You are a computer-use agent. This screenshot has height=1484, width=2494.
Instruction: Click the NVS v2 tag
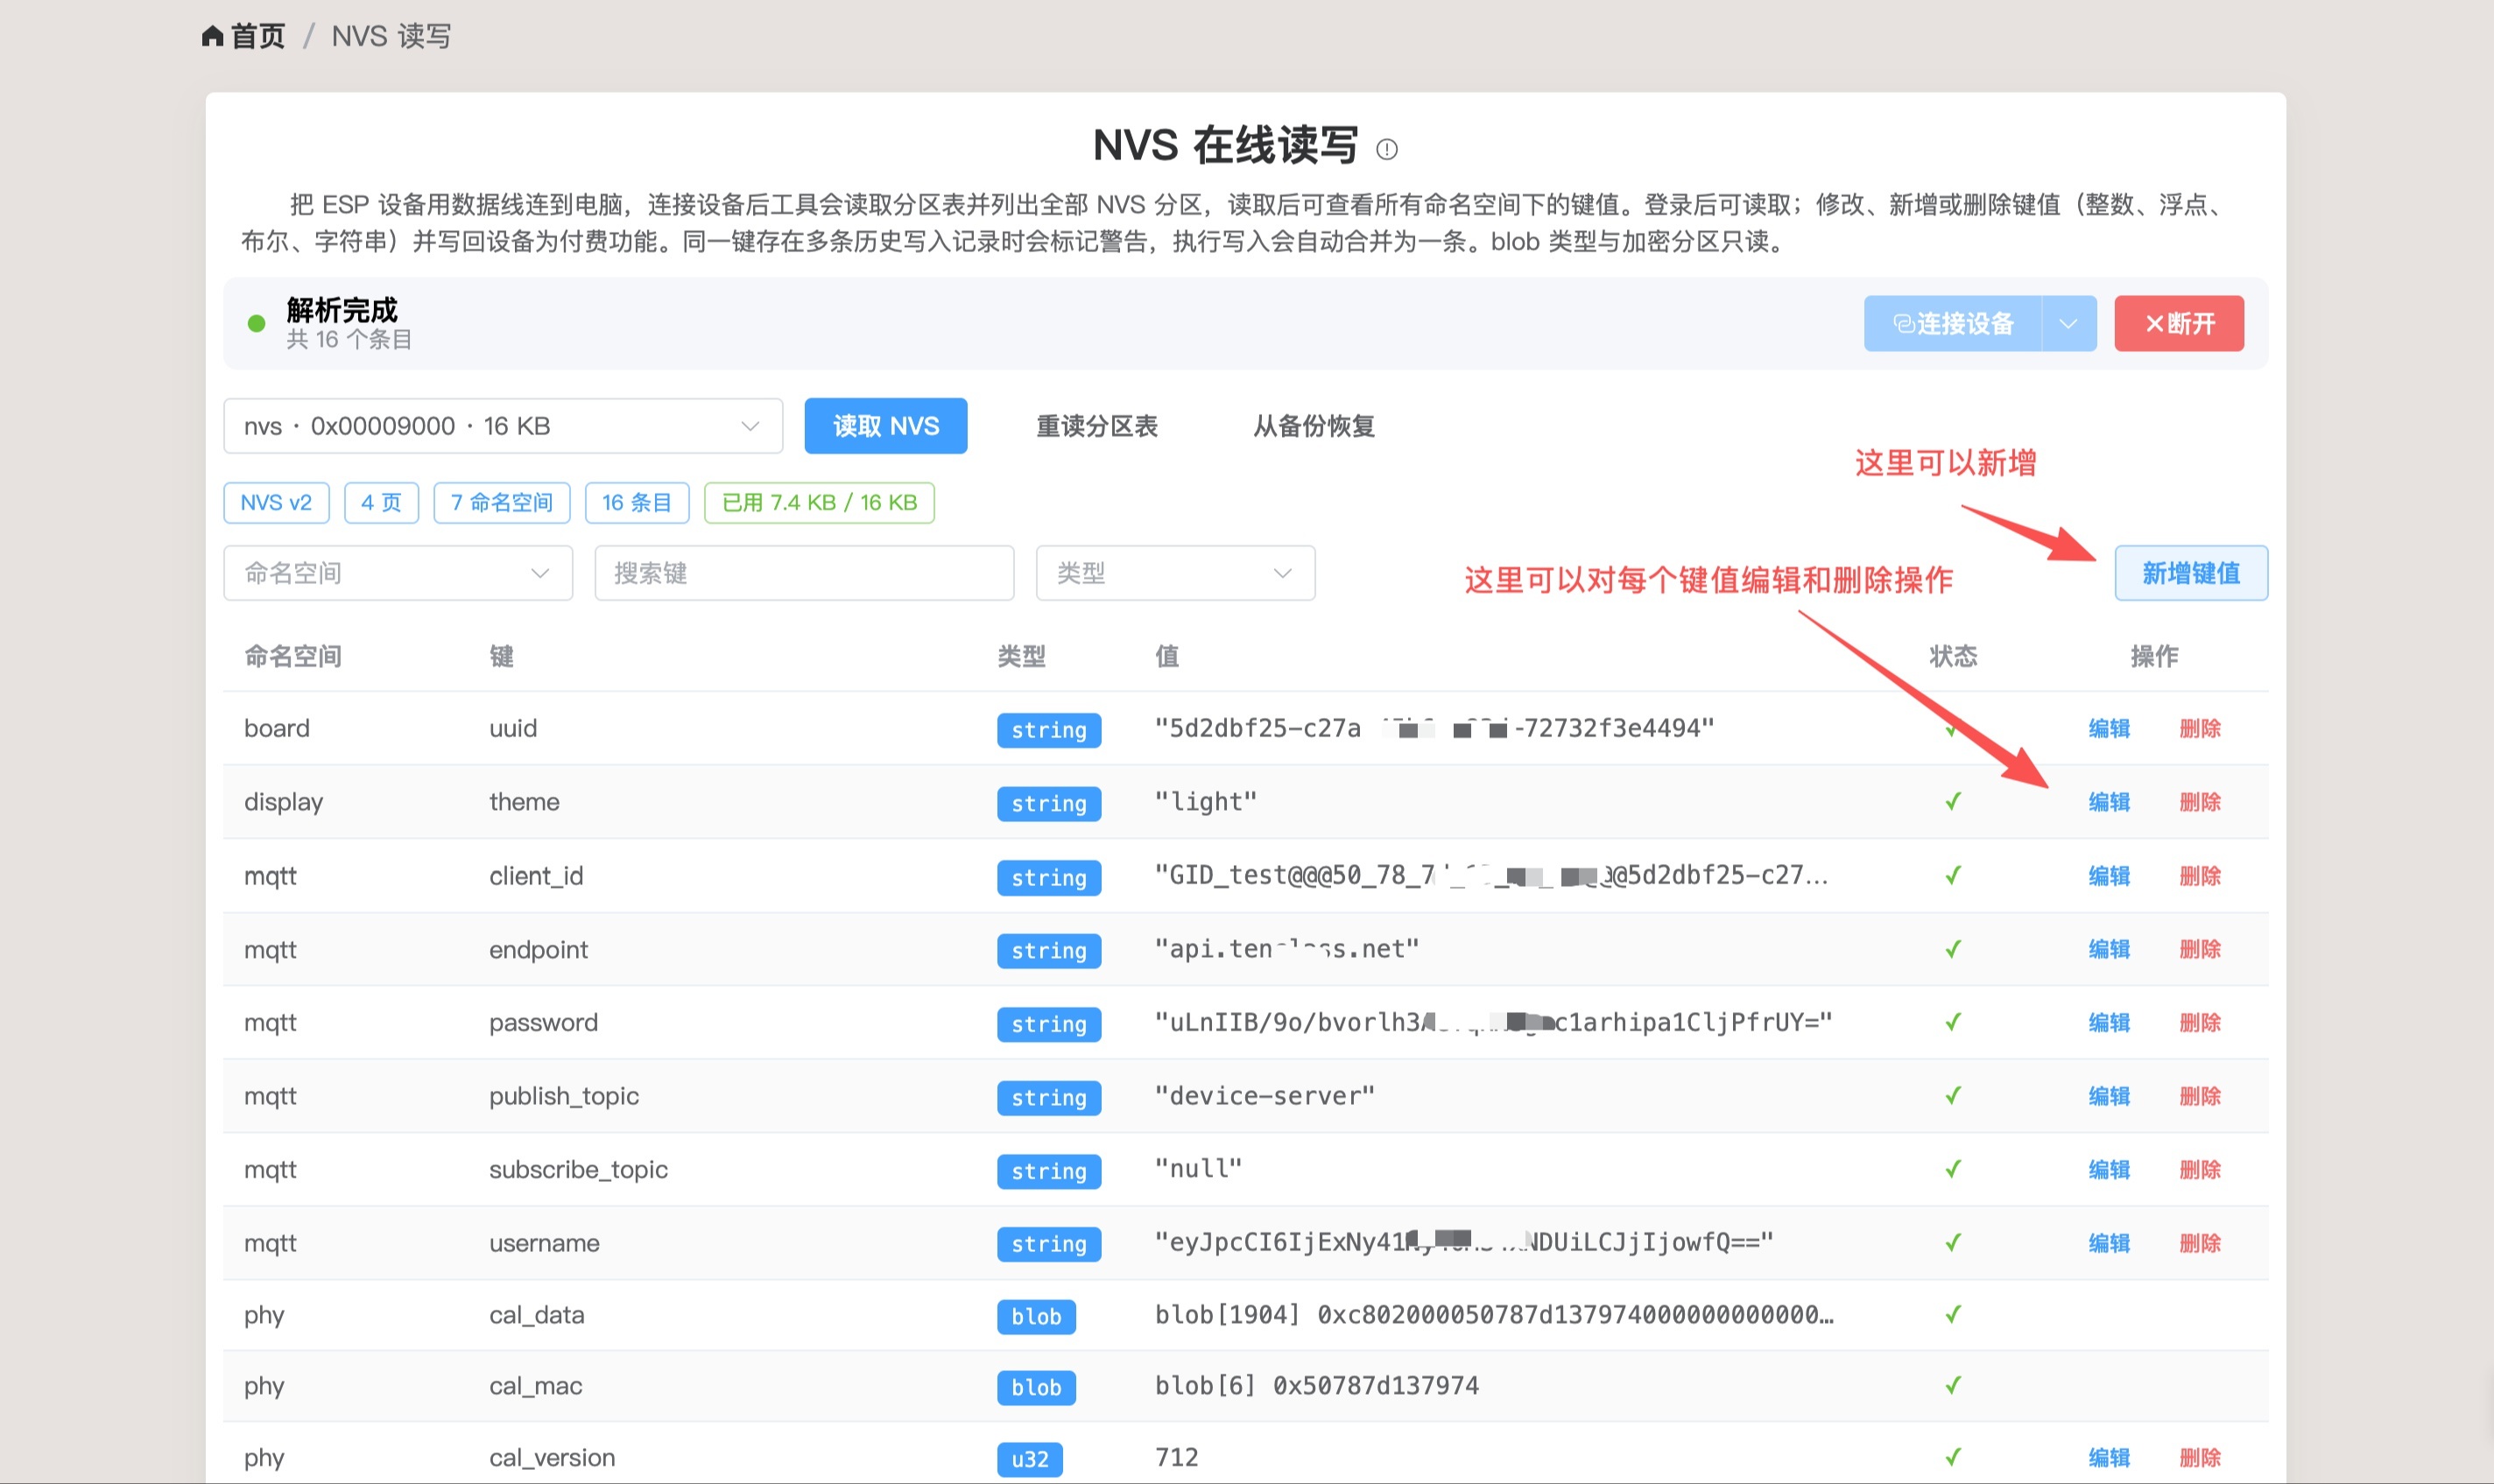[x=276, y=502]
